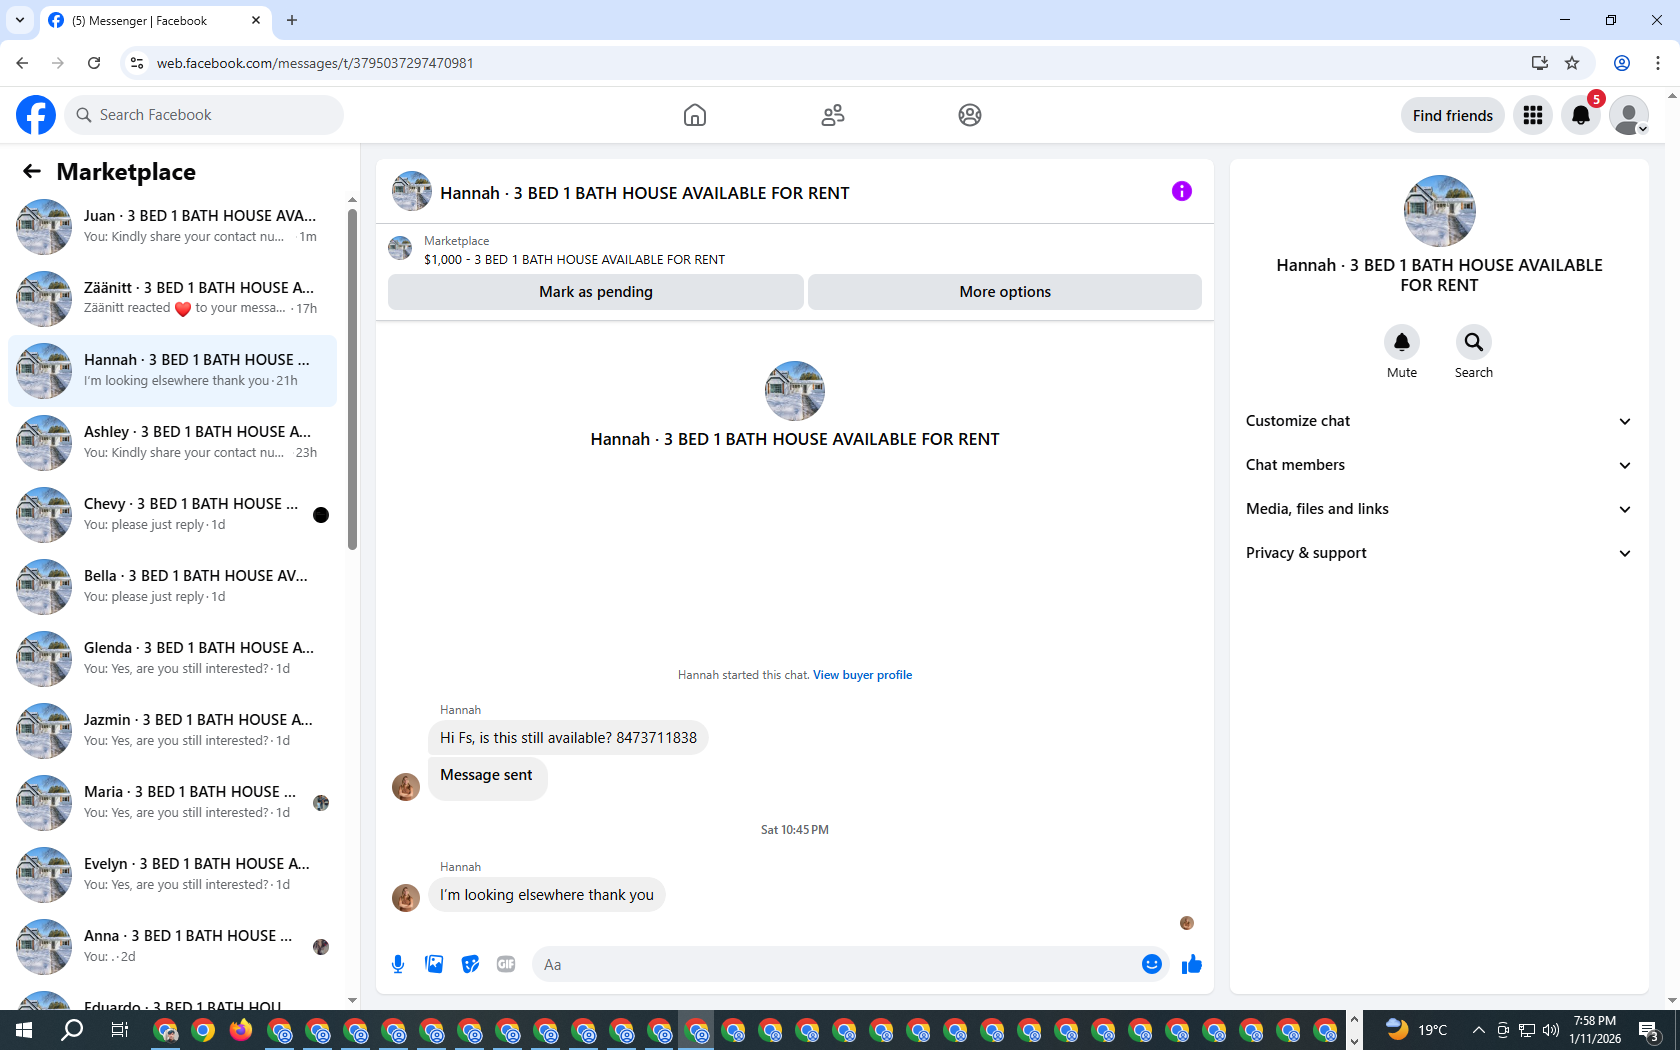The width and height of the screenshot is (1680, 1050).
Task: Reload the page in browser
Action: point(94,63)
